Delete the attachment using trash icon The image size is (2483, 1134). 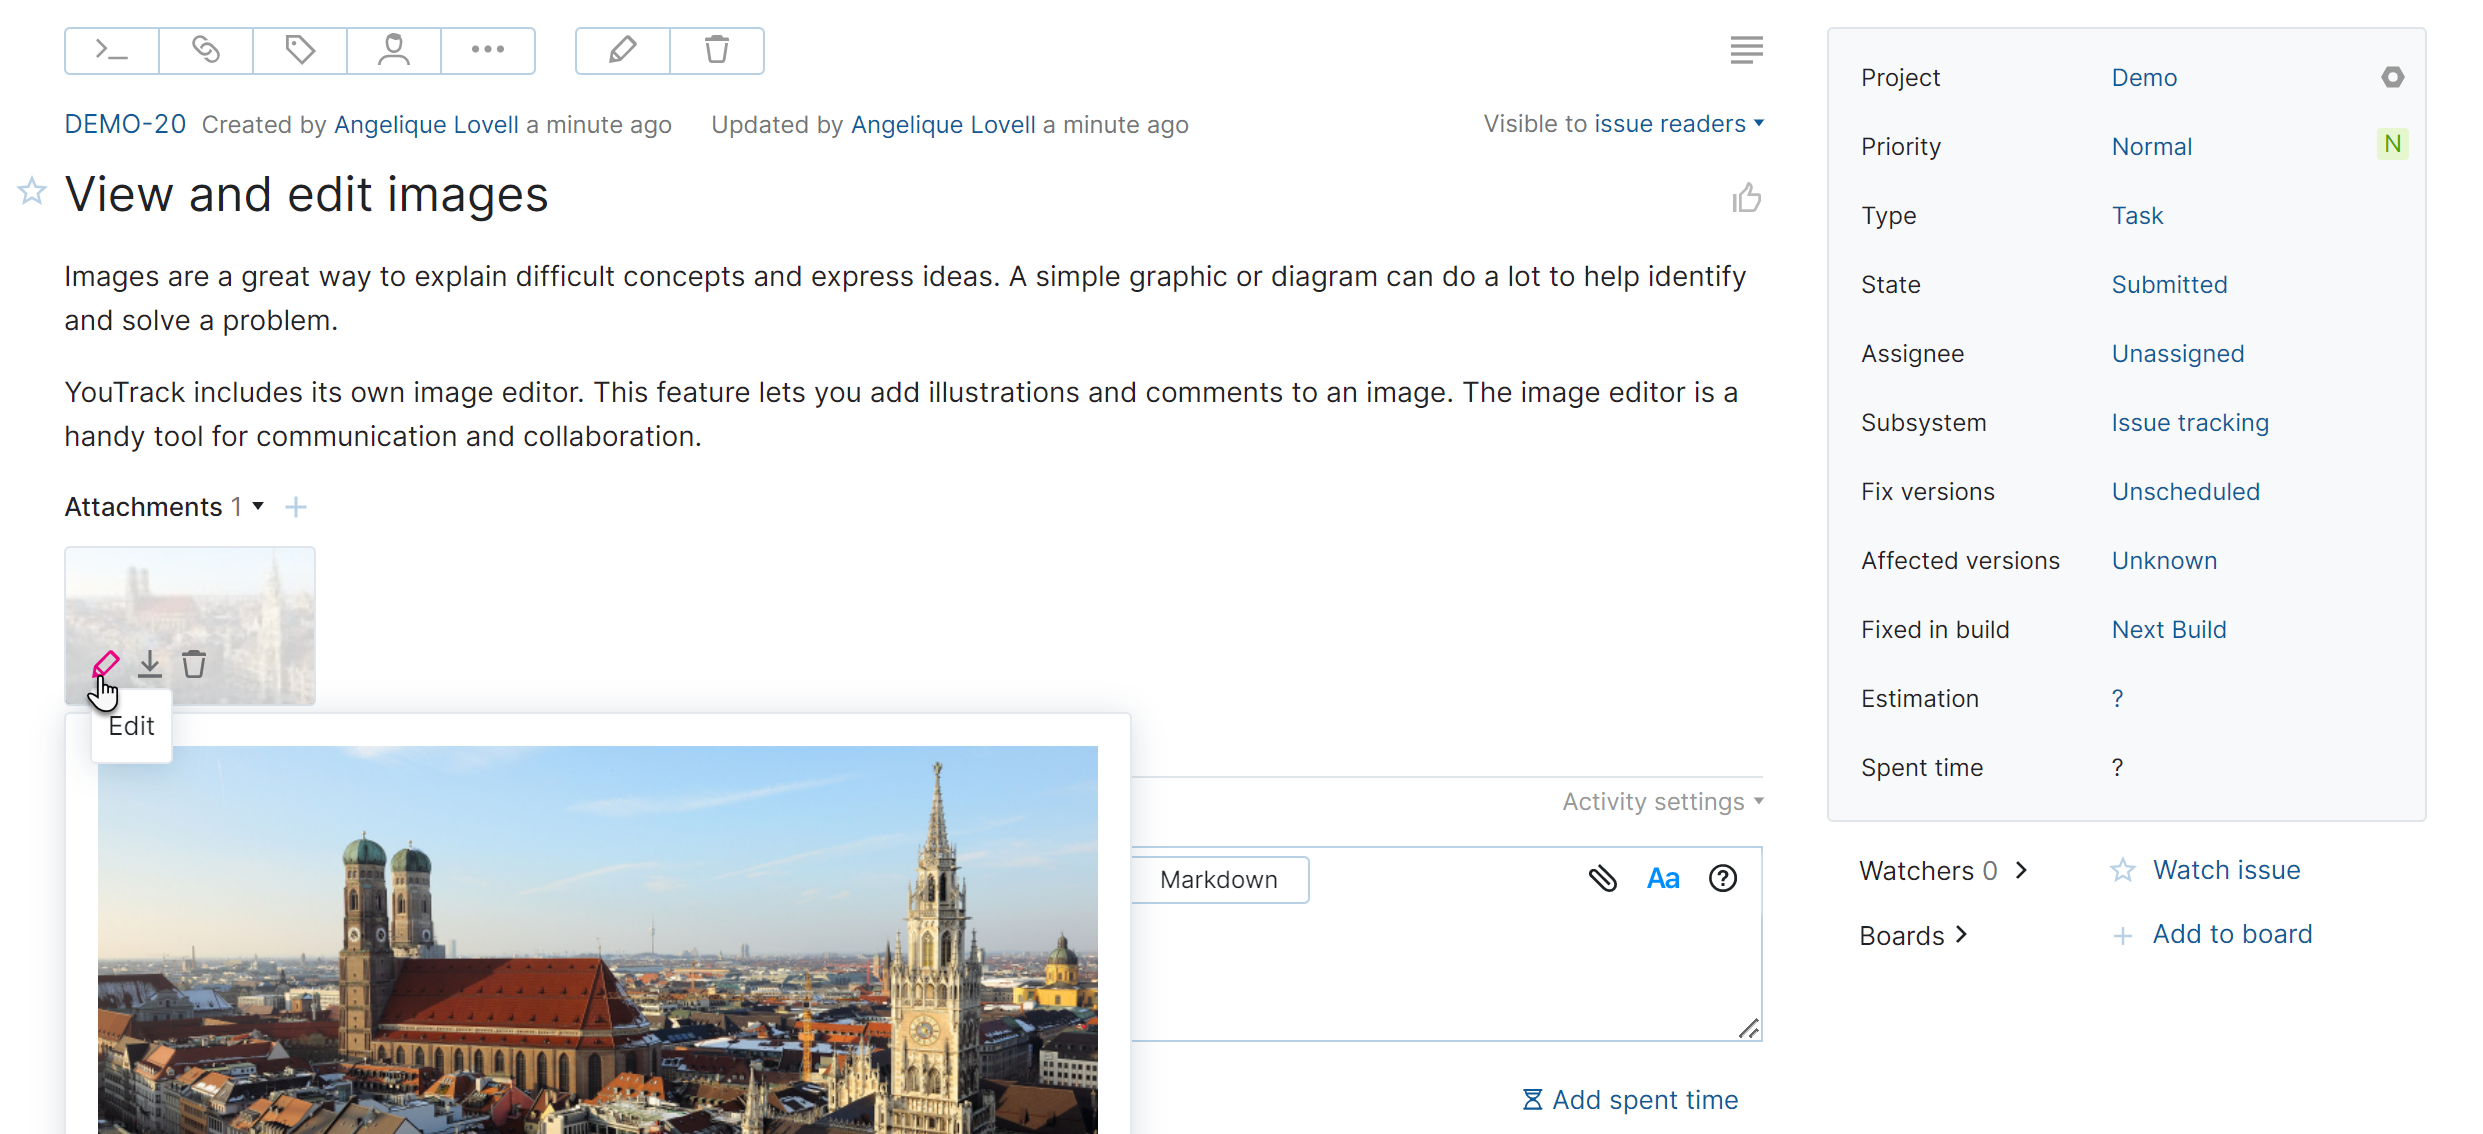(x=193, y=663)
